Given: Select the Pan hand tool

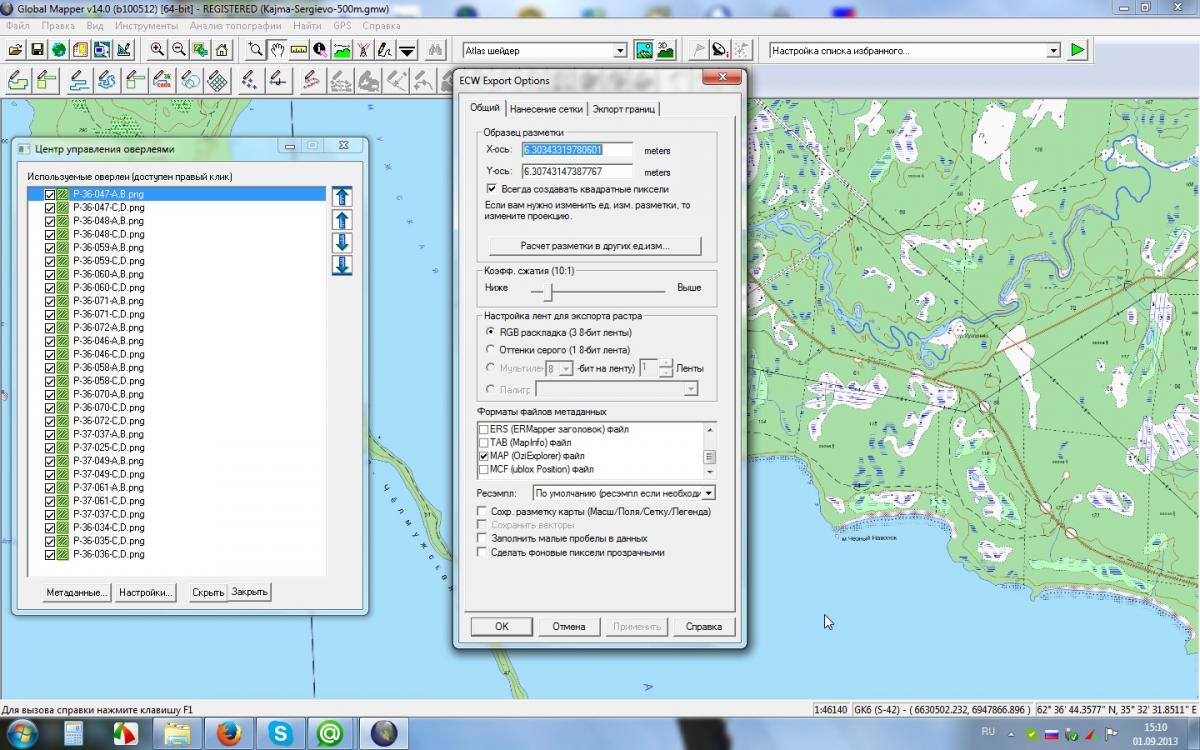Looking at the screenshot, I should (277, 50).
